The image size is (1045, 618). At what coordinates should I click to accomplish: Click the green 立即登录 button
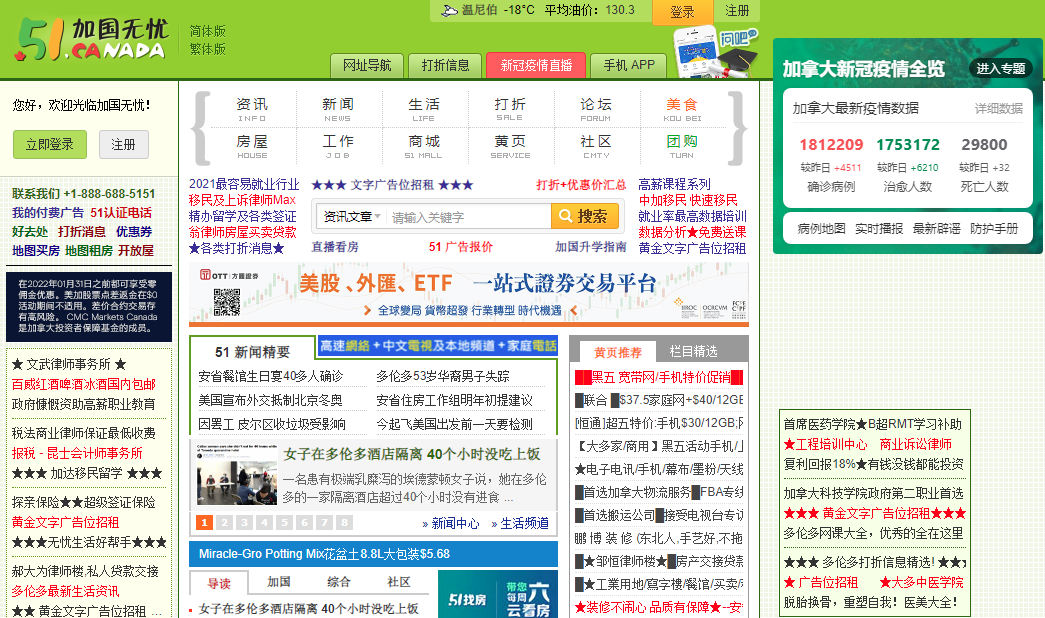coord(50,144)
